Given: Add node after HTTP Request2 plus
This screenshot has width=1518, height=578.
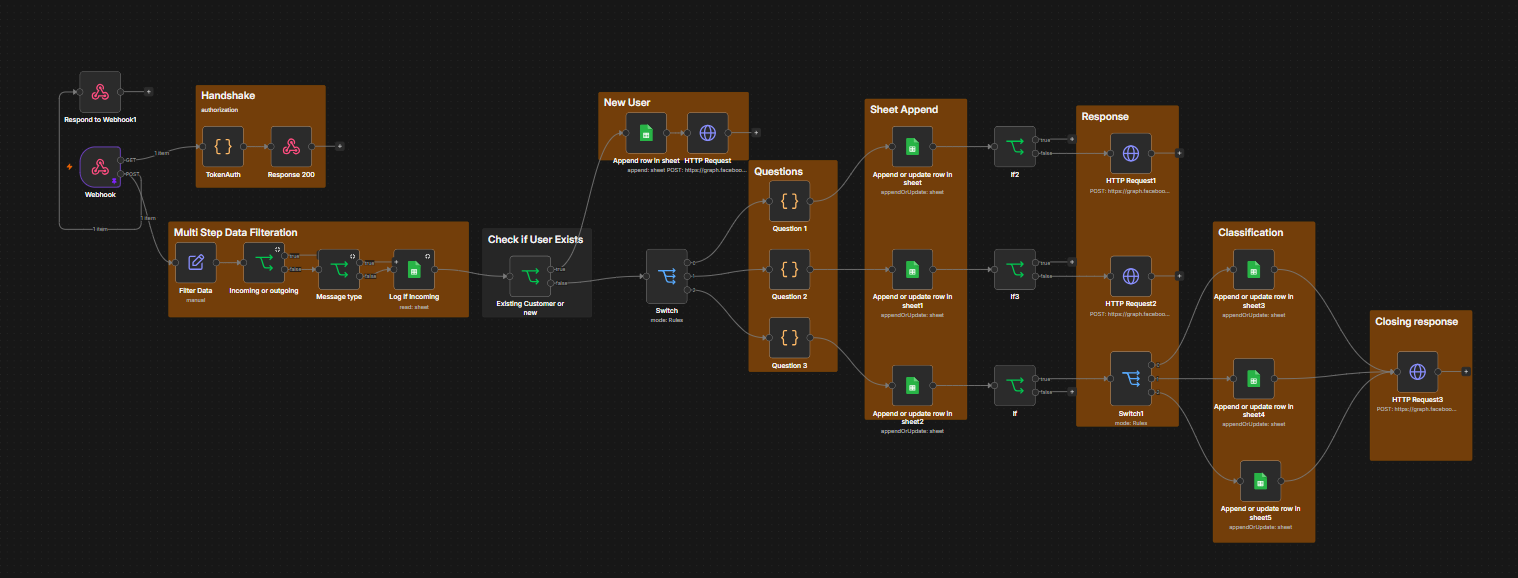Looking at the screenshot, I should coord(1180,276).
